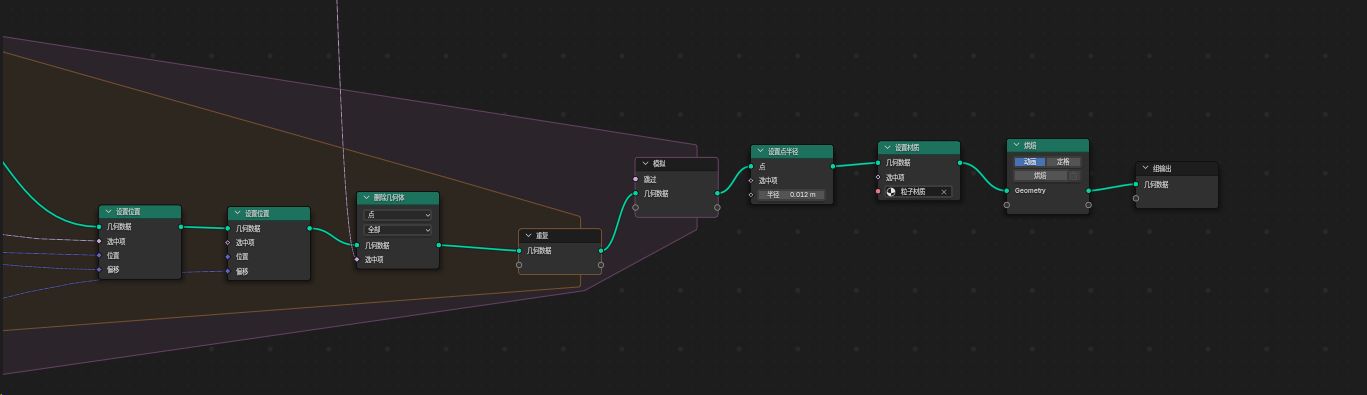Click 几何数据 input socket of 删除几何体
This screenshot has width=1367, height=395.
coord(357,245)
